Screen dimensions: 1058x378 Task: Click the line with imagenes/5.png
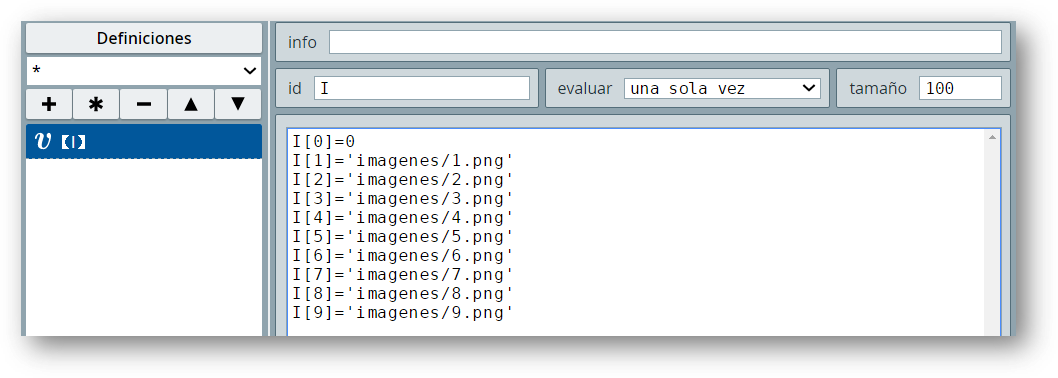pyautogui.click(x=403, y=237)
